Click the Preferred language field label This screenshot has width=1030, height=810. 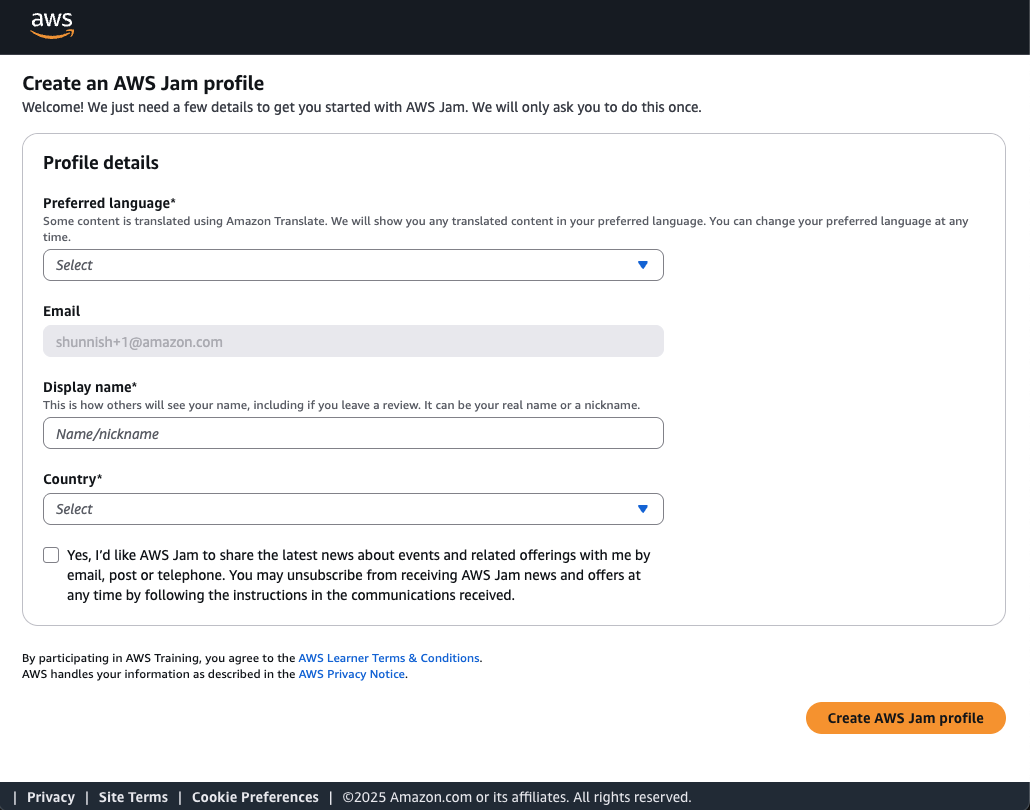pos(108,203)
